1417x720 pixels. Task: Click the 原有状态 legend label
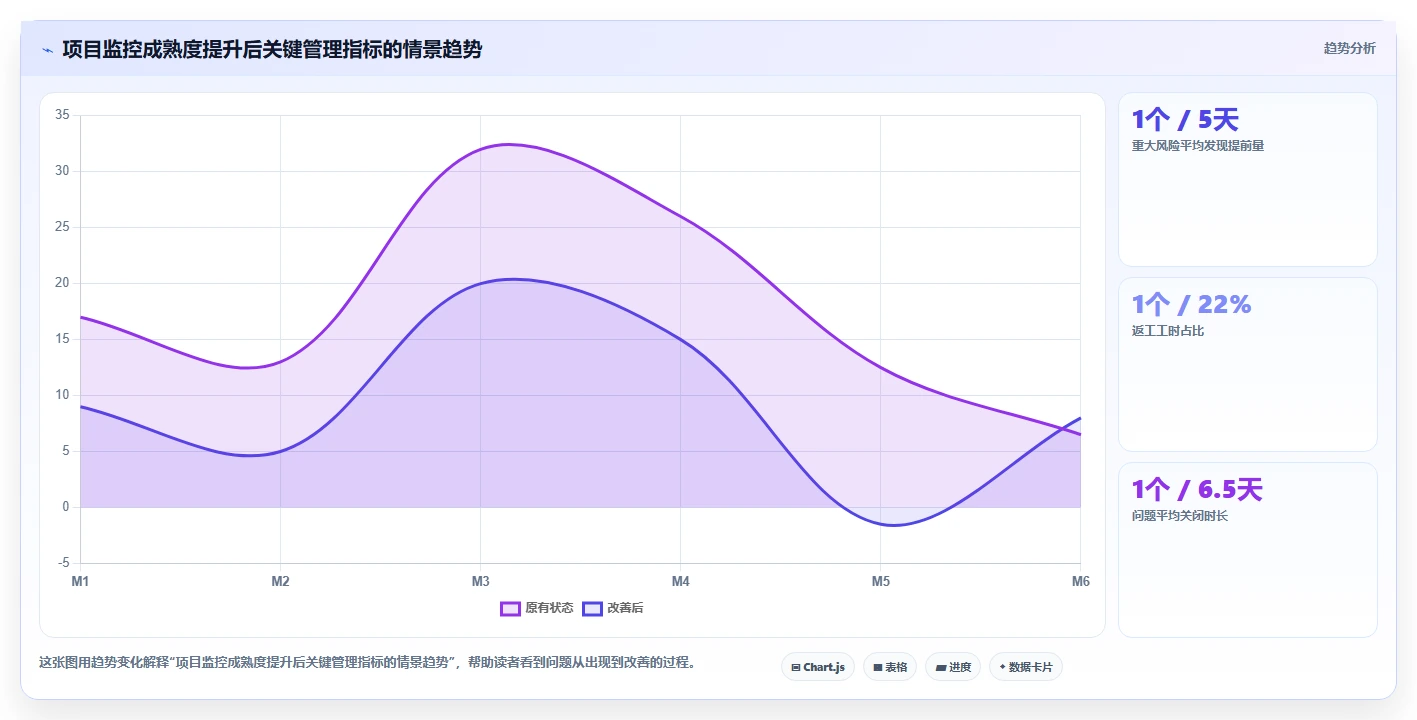[x=549, y=608]
